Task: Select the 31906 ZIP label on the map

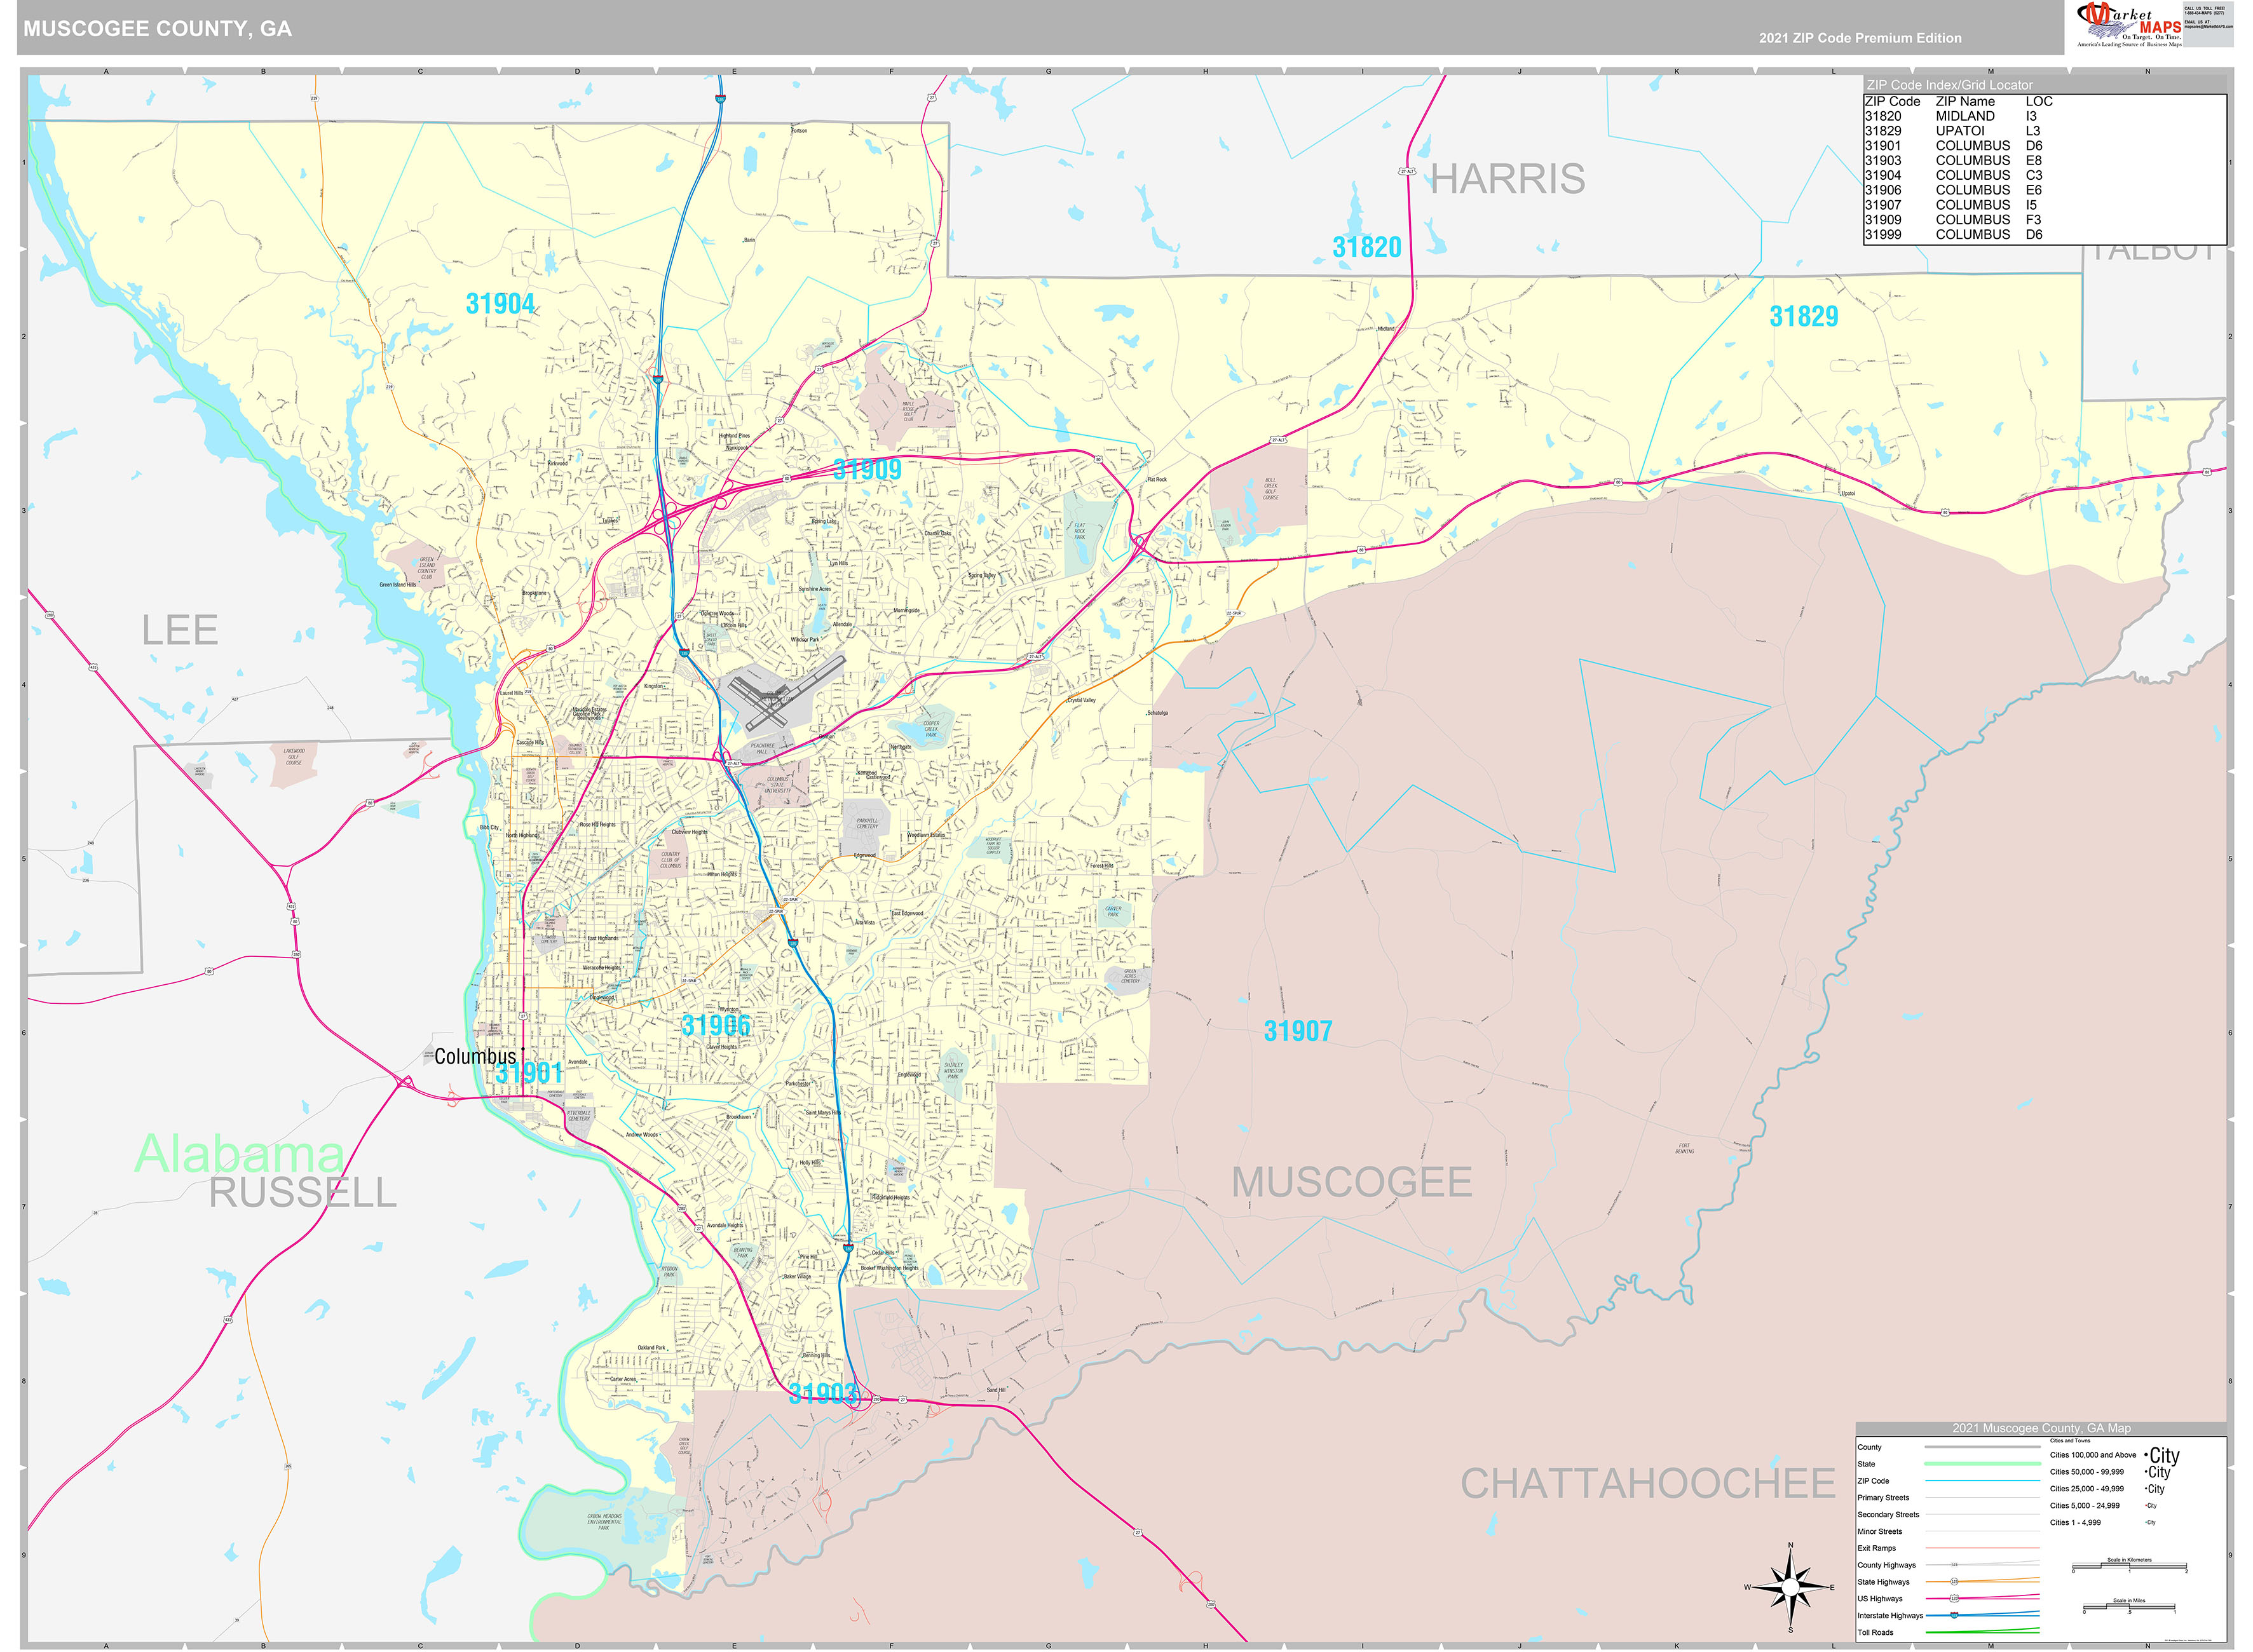Action: [715, 1025]
